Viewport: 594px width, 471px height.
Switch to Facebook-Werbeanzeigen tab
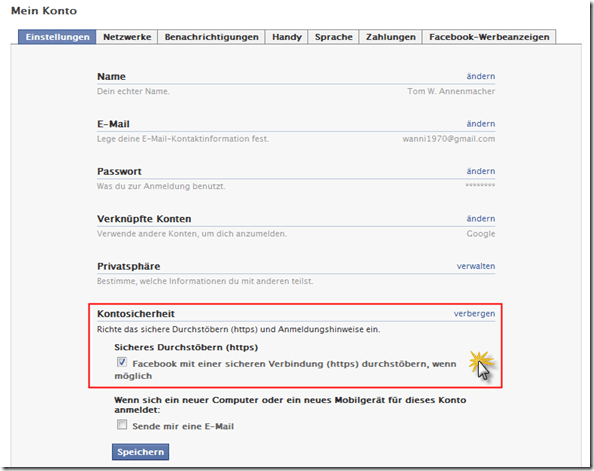click(489, 37)
